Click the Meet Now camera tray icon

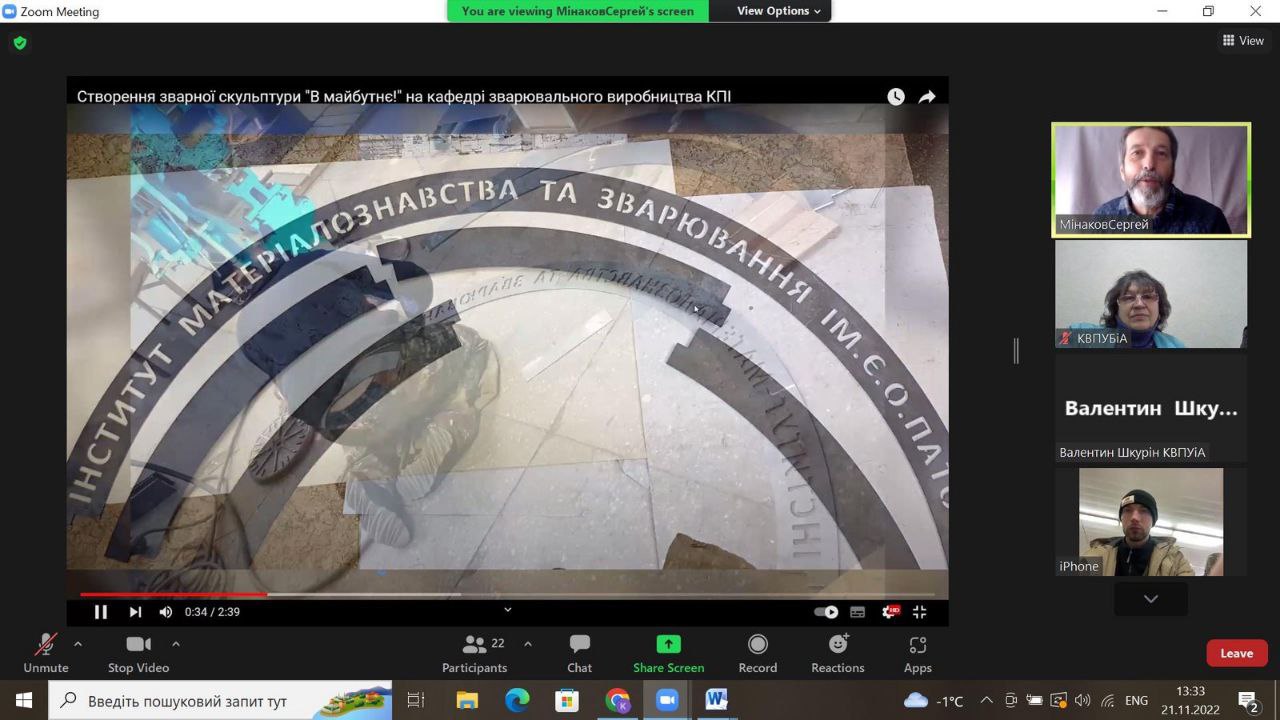(x=1011, y=701)
